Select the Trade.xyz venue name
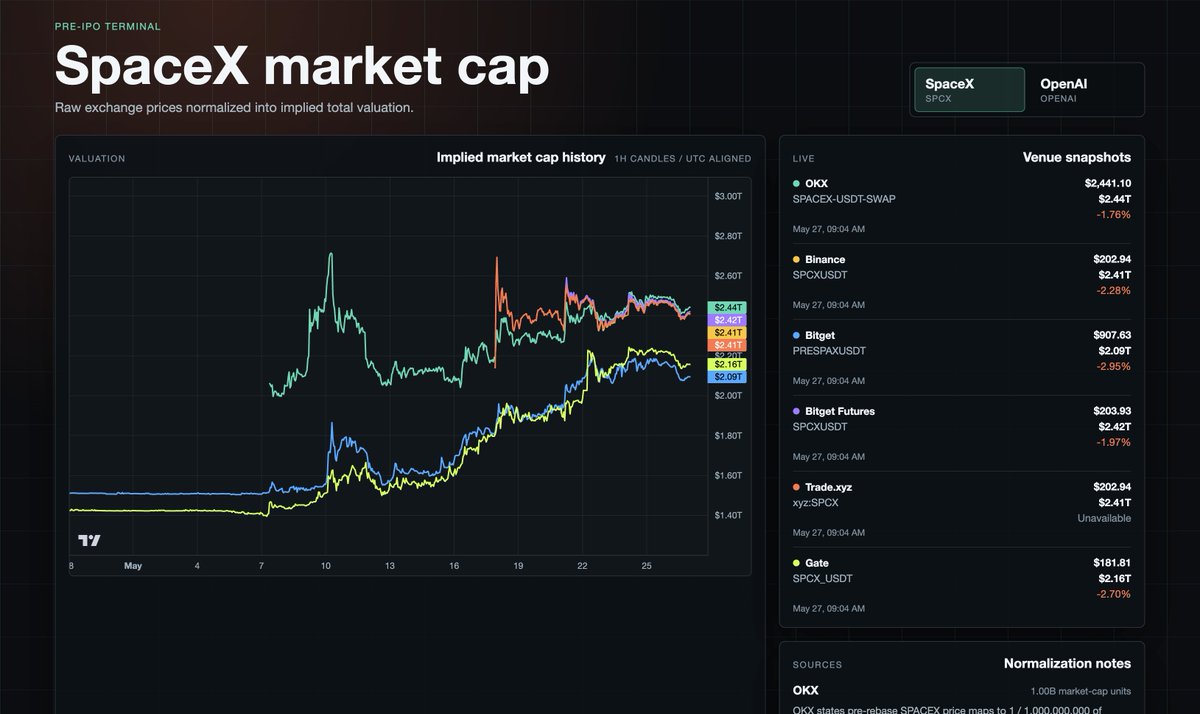This screenshot has height=714, width=1200. click(x=829, y=488)
